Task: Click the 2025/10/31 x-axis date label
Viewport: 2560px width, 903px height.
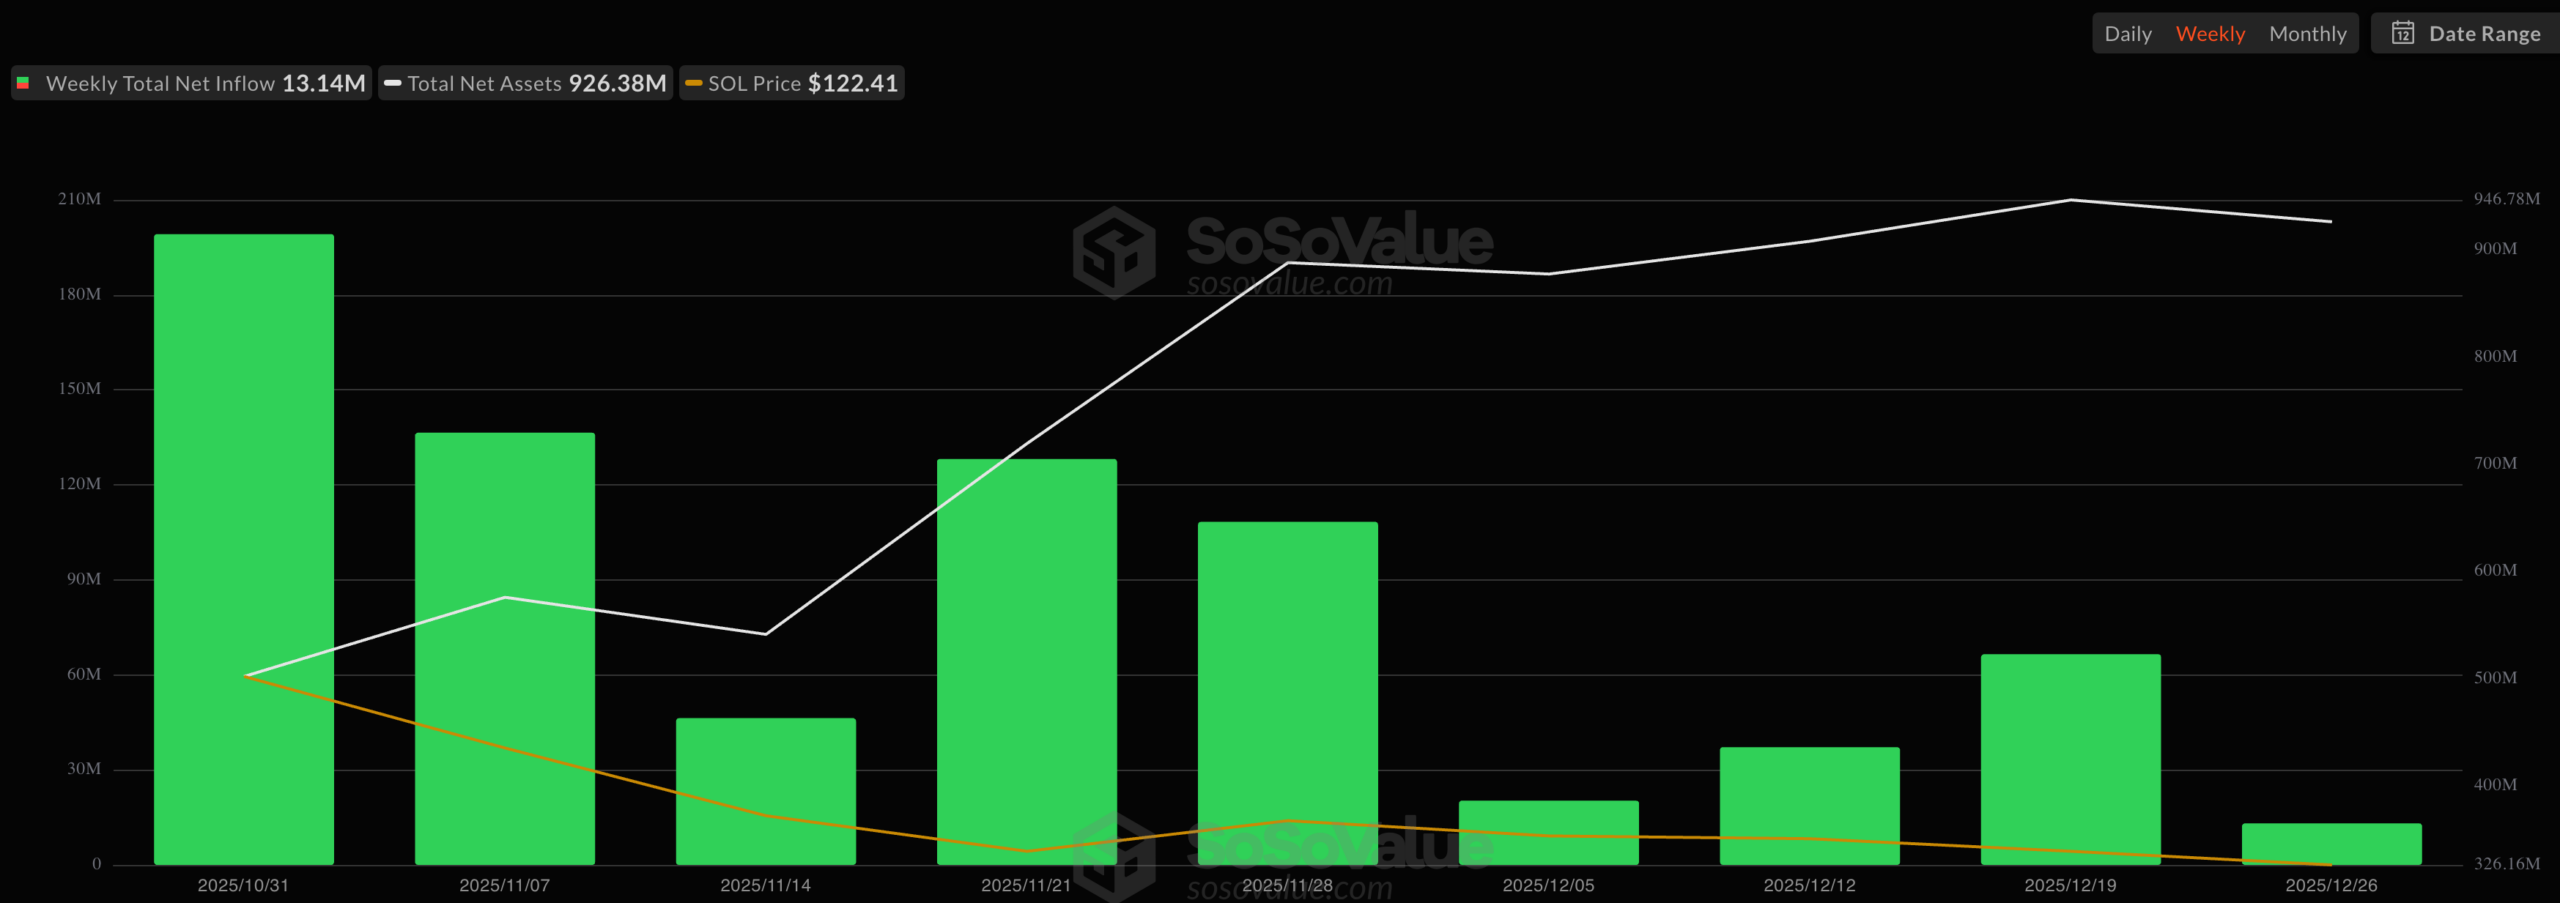Action: point(244,885)
